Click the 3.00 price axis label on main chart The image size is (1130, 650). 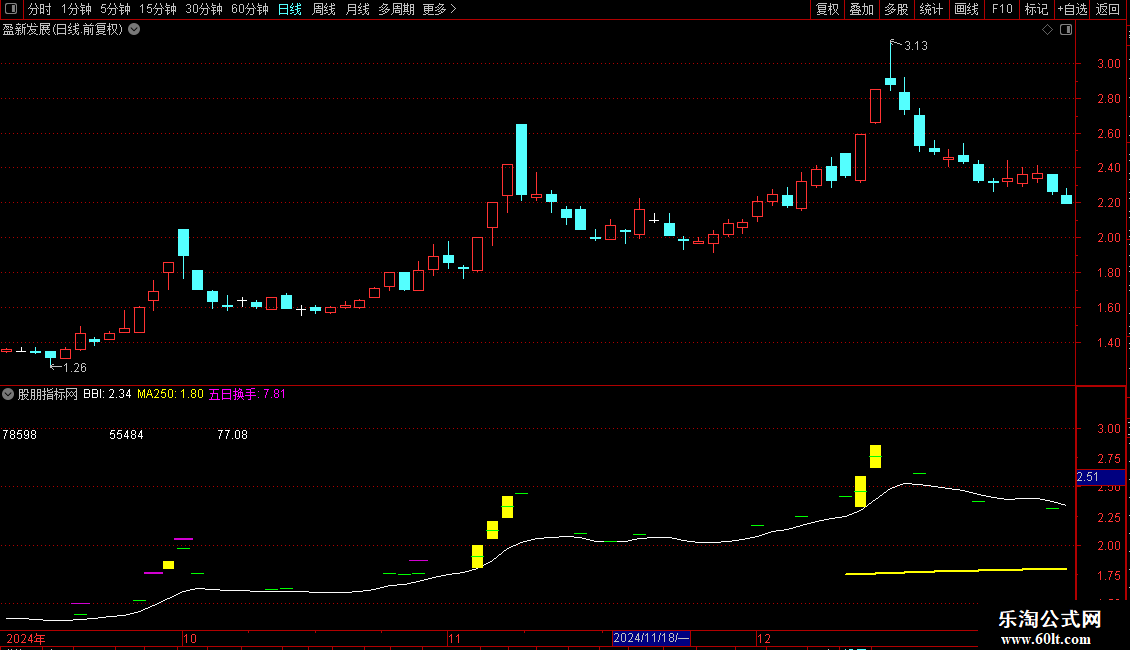coord(1108,63)
